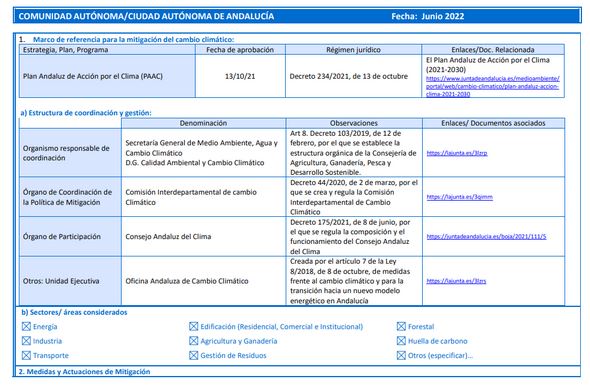Image resolution: width=590 pixels, height=387 pixels.
Task: Select the text Decreto 234/2021, de 13 de octubre
Action: (348, 76)
